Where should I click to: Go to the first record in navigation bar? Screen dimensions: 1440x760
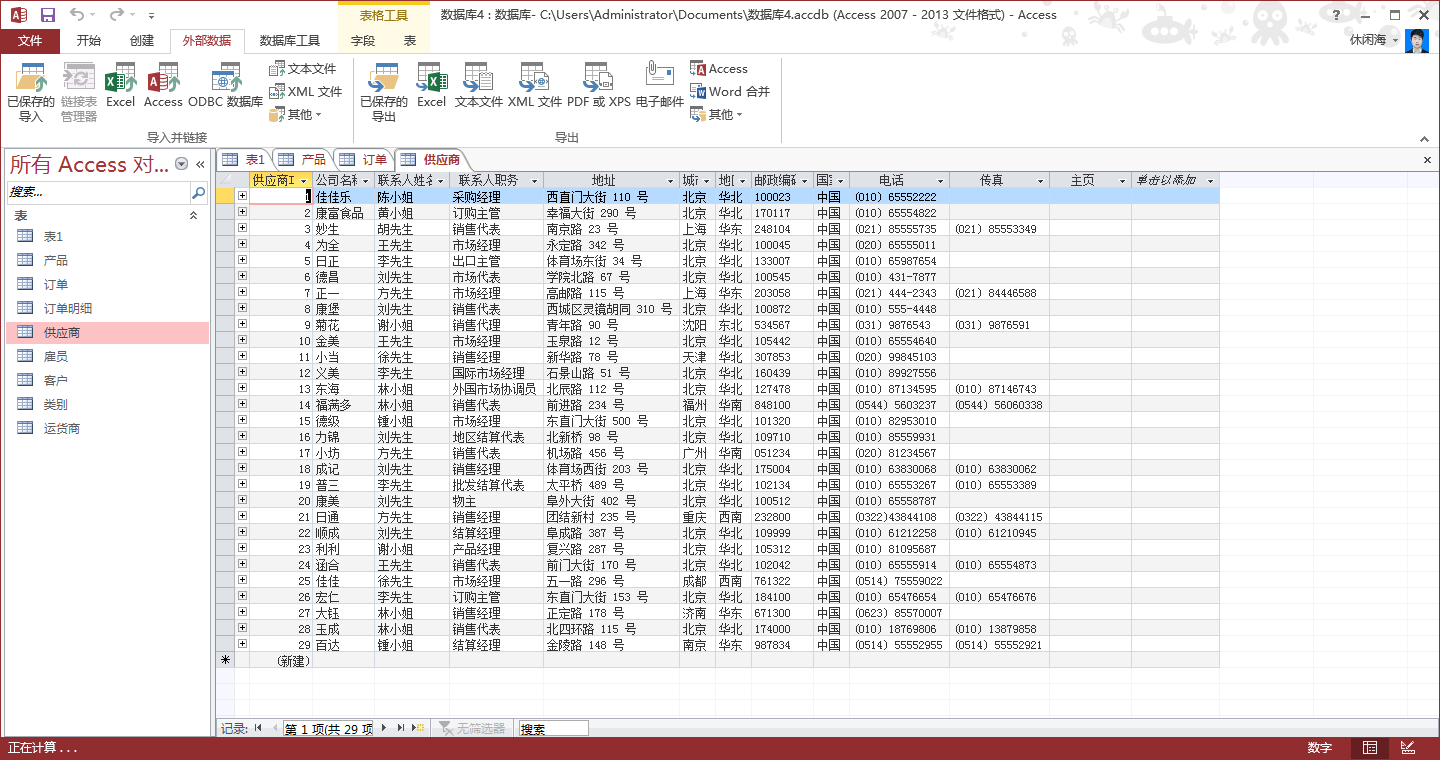tap(258, 728)
